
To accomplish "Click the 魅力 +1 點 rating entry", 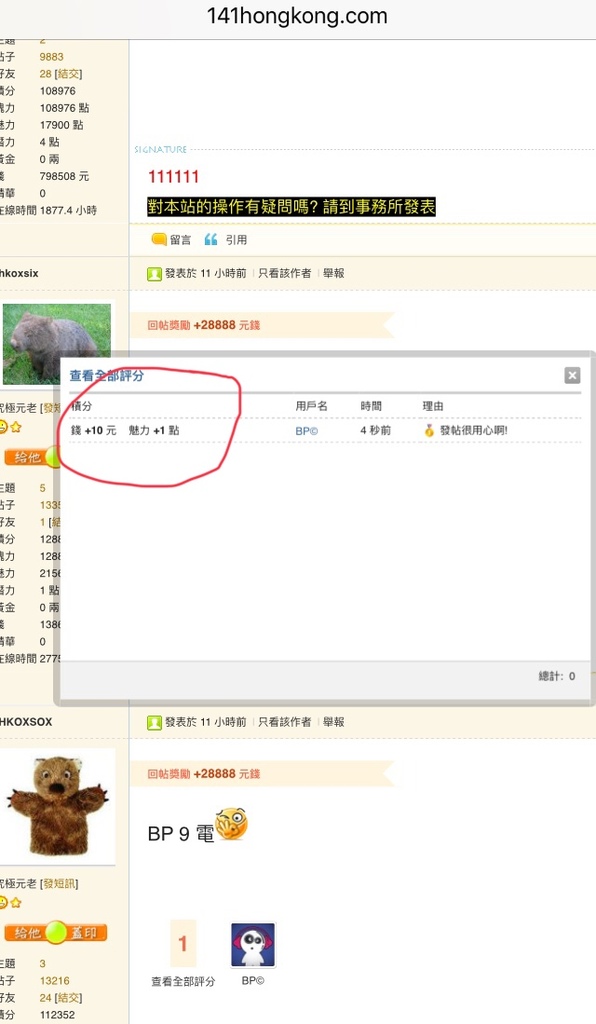I will point(154,430).
